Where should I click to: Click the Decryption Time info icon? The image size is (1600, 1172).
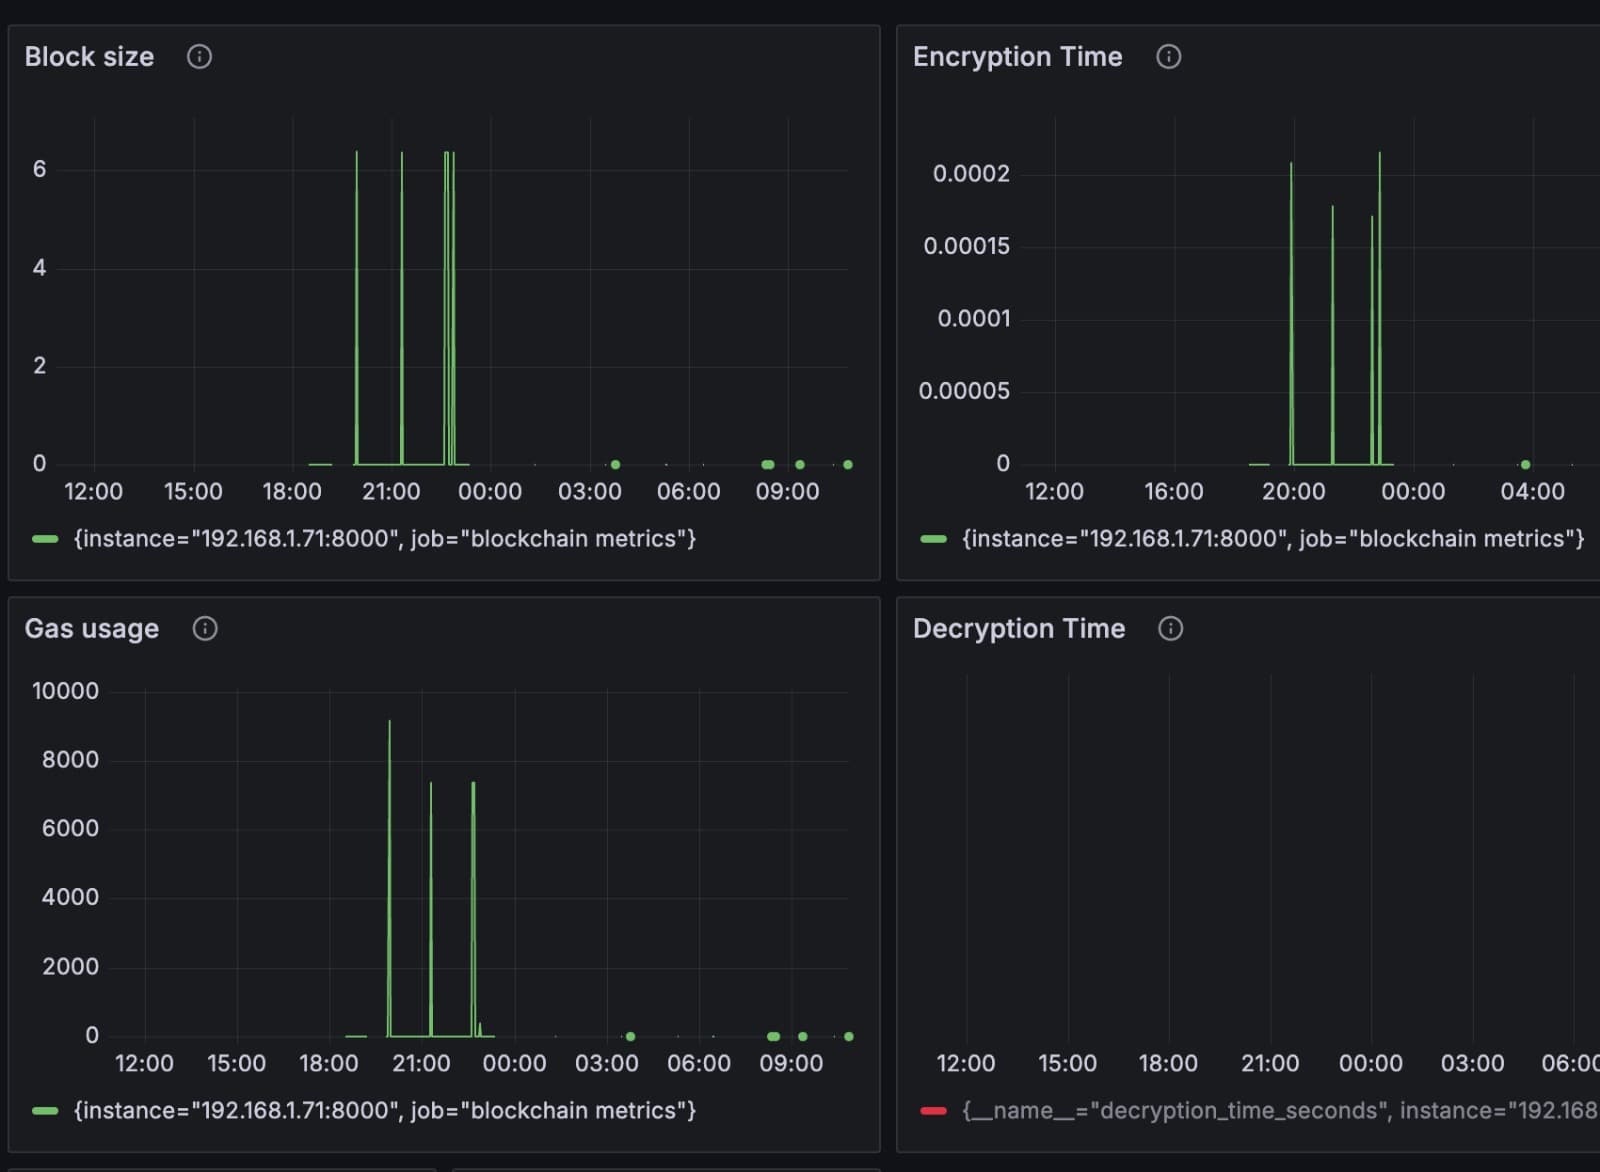tap(1170, 629)
